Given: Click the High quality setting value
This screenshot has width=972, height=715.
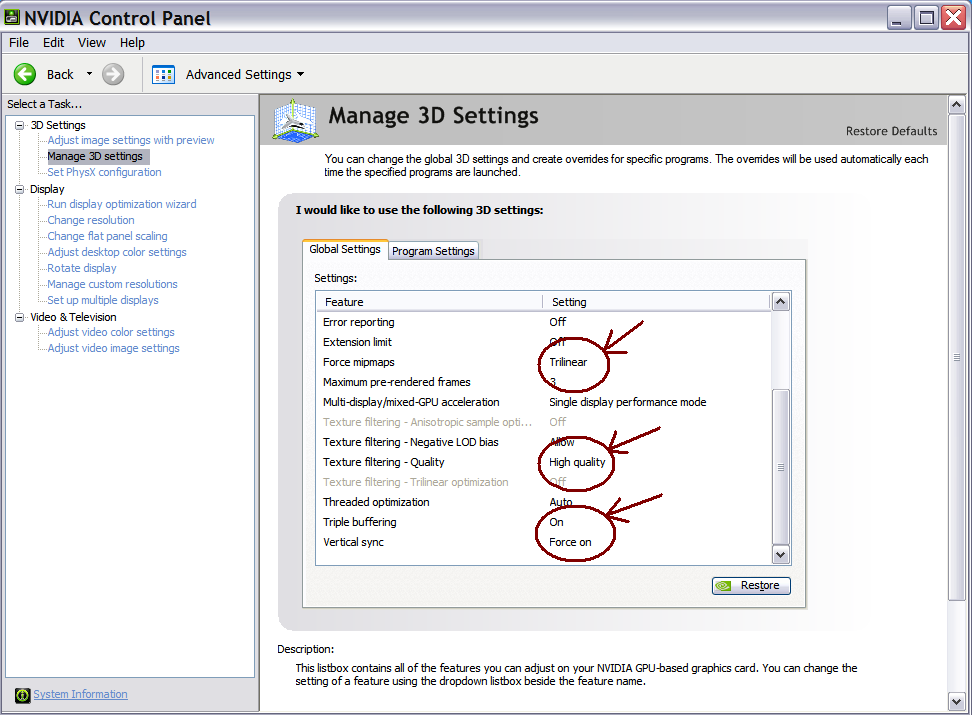Looking at the screenshot, I should 577,462.
